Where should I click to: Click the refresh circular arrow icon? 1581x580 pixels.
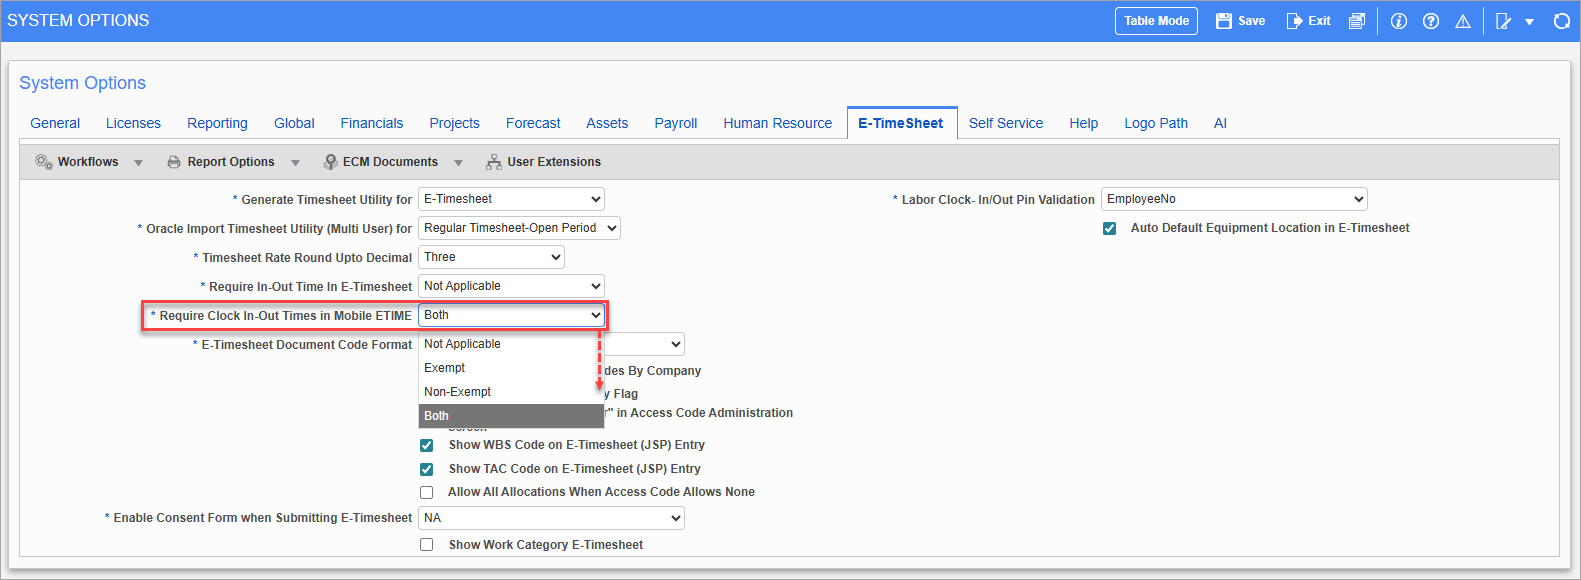pyautogui.click(x=1562, y=21)
